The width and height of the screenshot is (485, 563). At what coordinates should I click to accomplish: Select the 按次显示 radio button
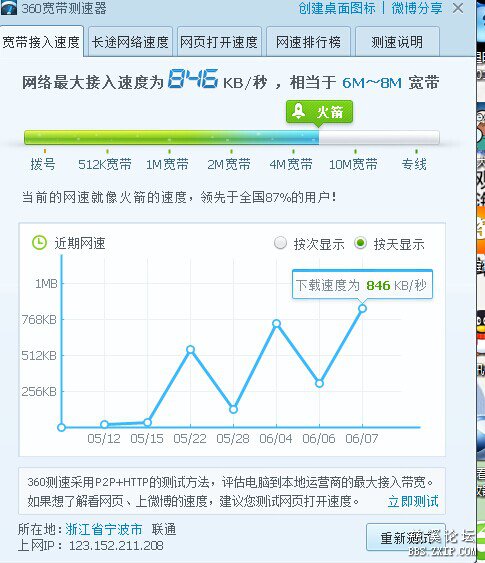[x=280, y=243]
